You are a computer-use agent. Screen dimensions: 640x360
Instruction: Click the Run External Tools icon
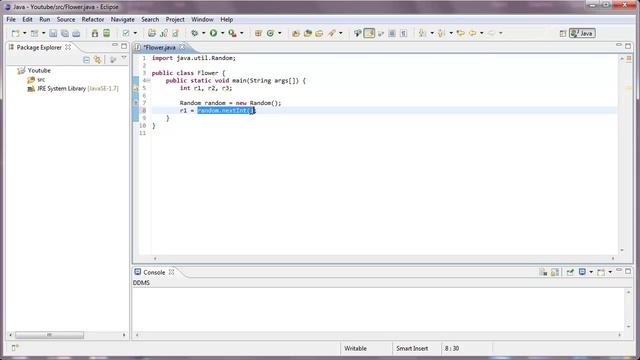click(x=233, y=33)
